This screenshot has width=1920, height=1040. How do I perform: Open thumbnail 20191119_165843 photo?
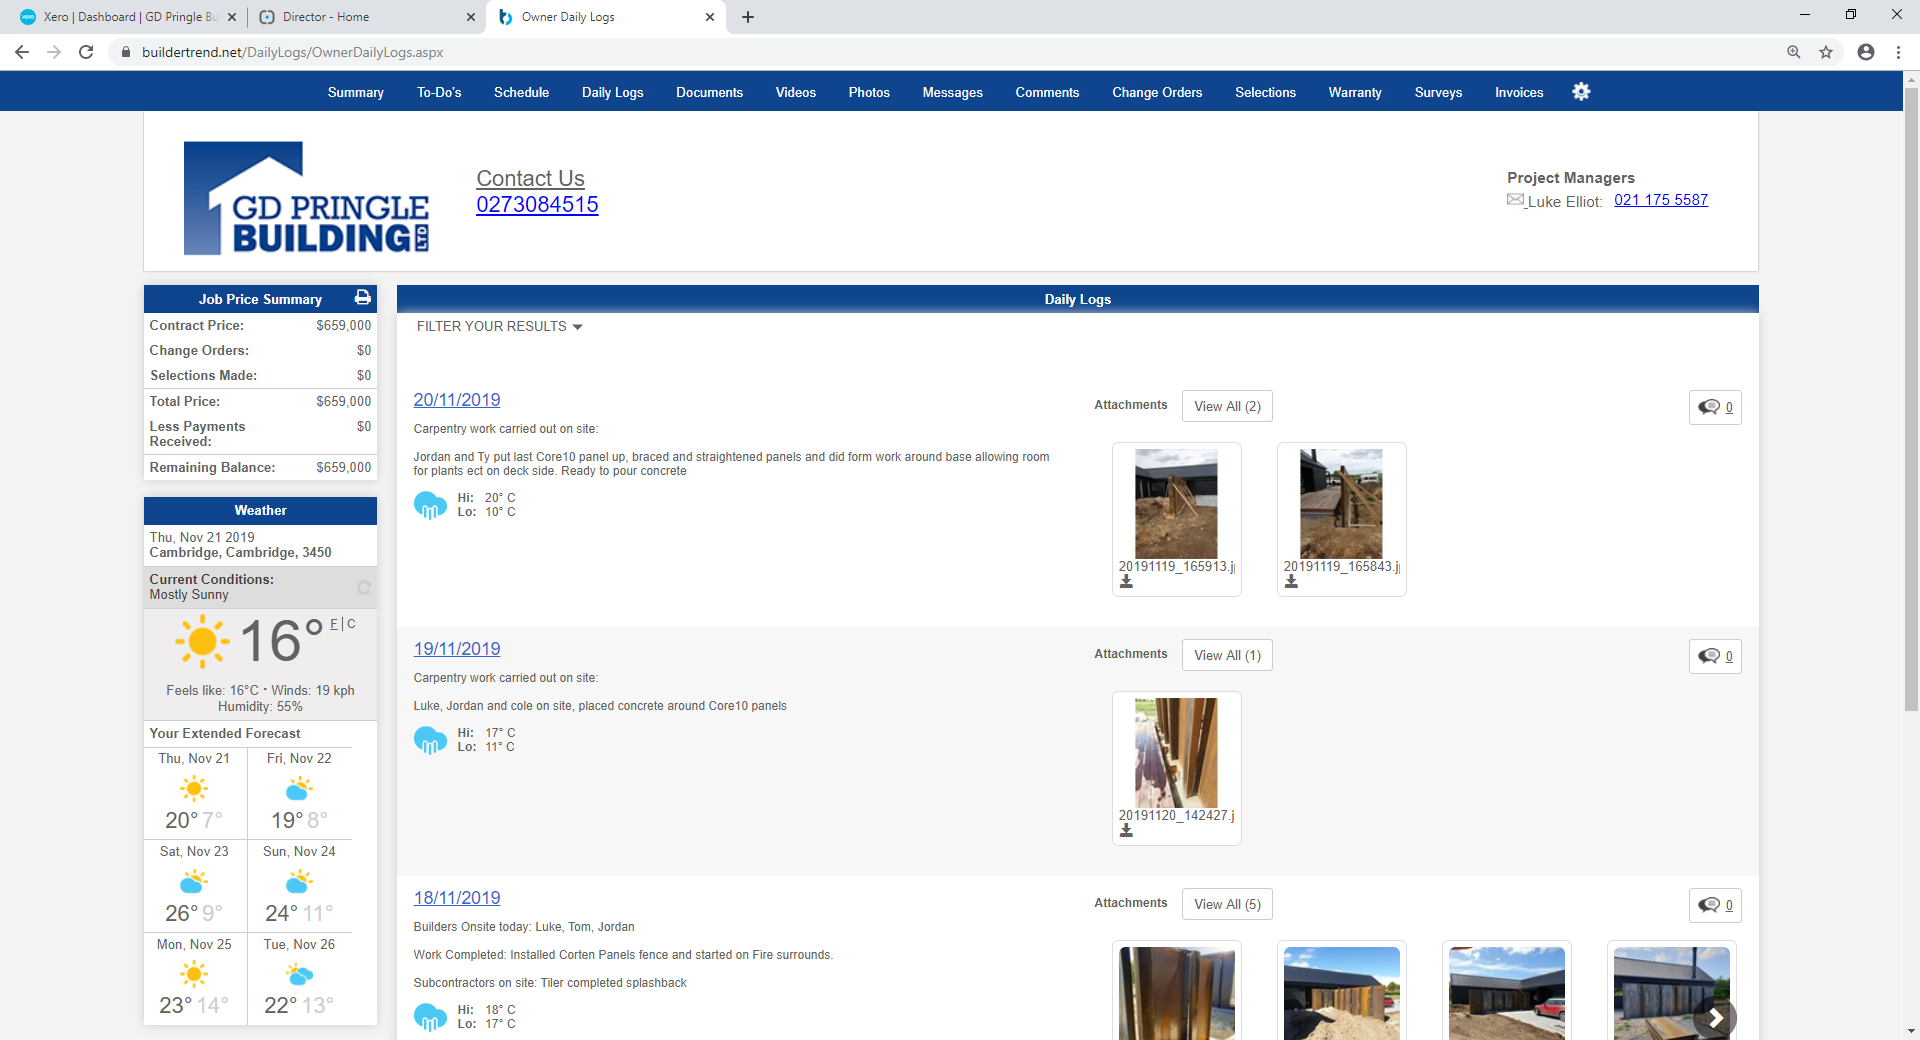(1341, 503)
